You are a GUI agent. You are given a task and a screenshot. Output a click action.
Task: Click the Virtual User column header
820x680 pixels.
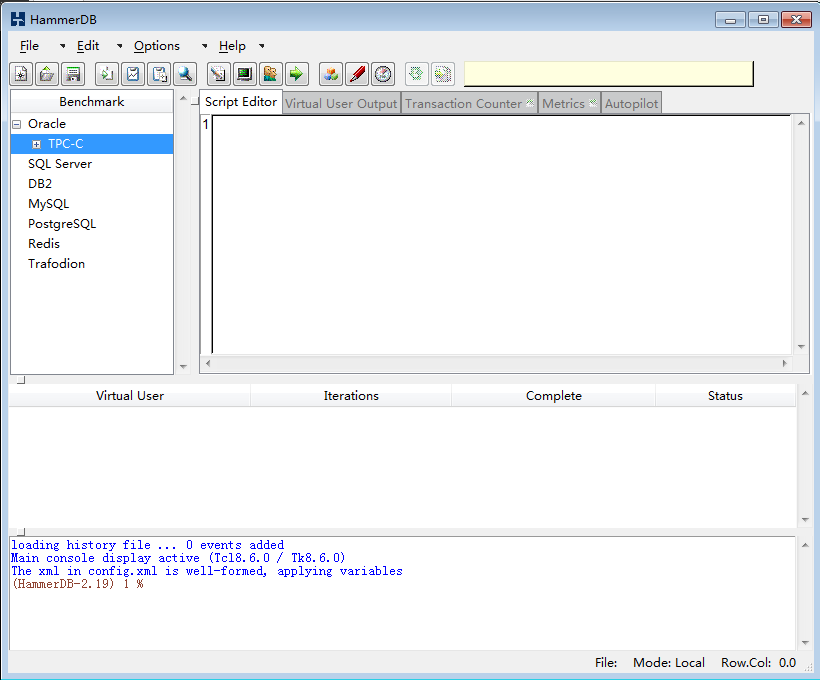tap(130, 395)
